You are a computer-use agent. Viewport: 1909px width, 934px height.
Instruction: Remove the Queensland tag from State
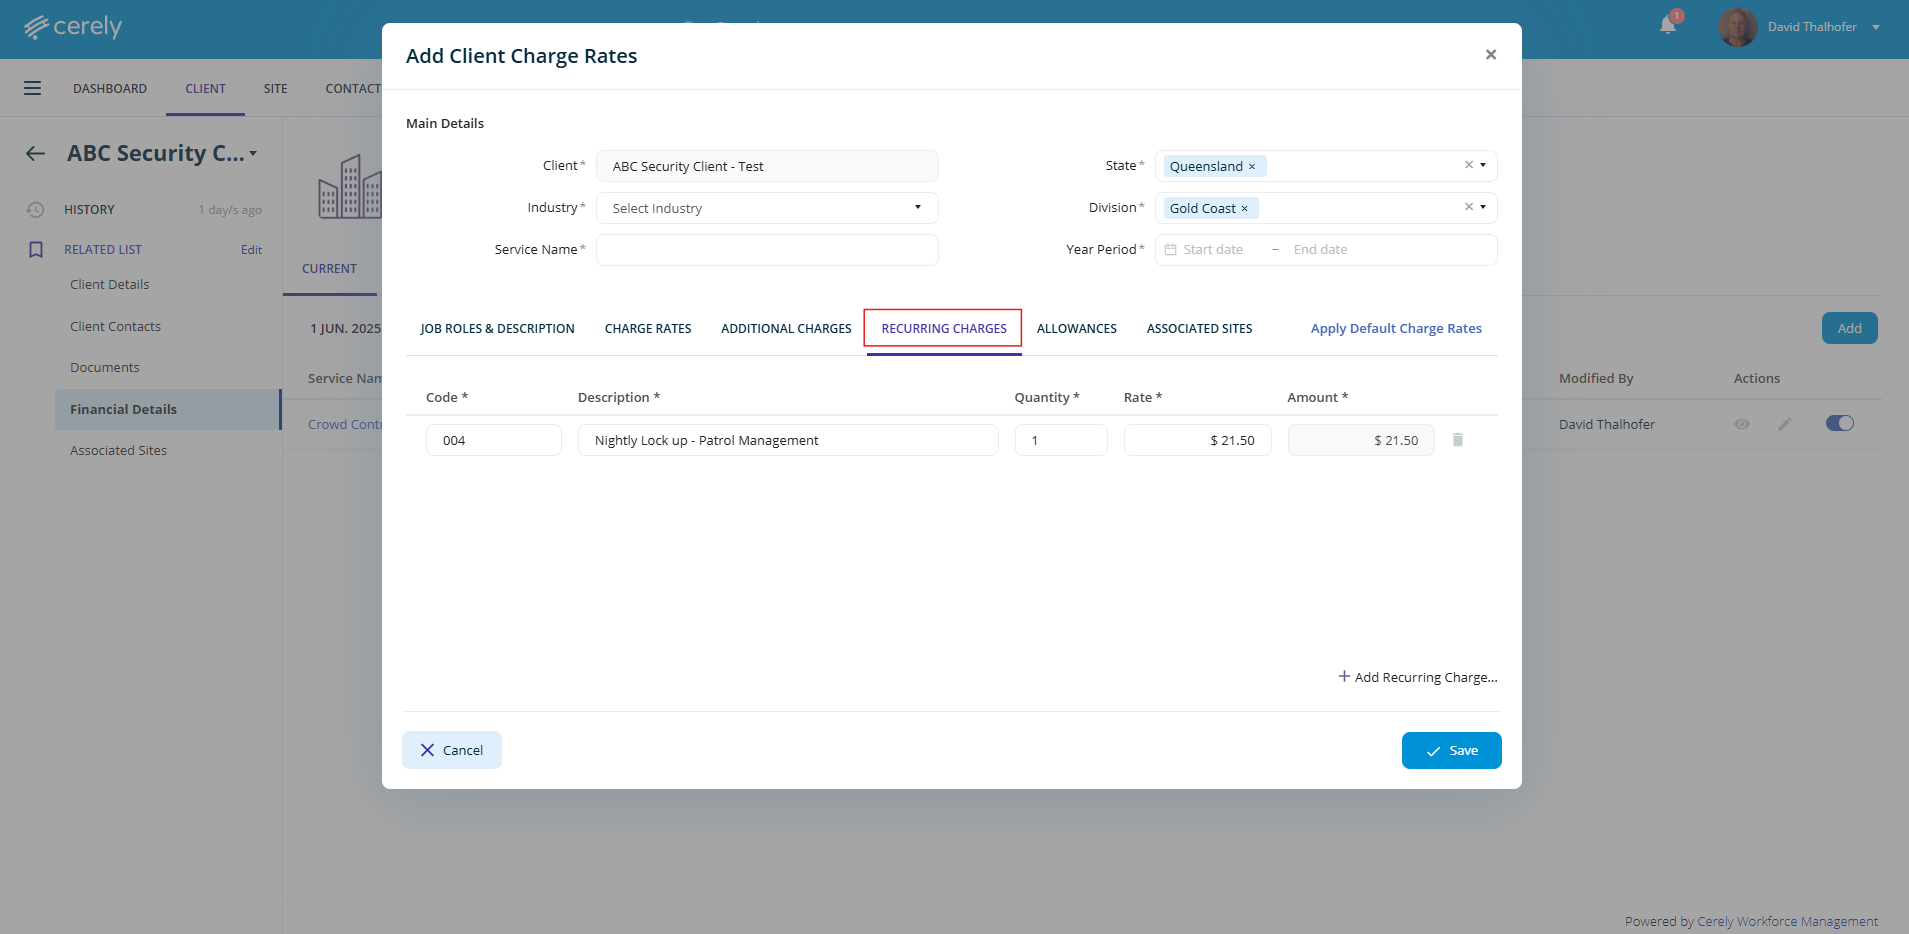click(1251, 167)
